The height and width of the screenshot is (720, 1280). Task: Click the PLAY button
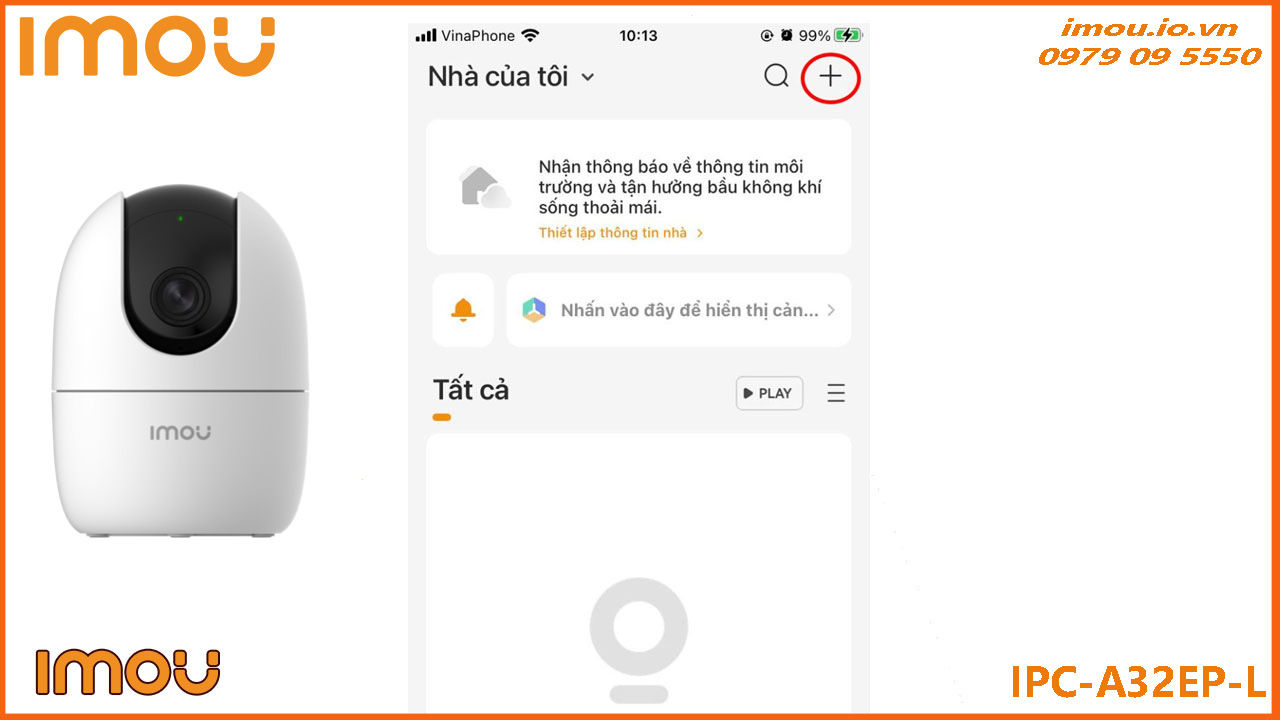coord(769,393)
